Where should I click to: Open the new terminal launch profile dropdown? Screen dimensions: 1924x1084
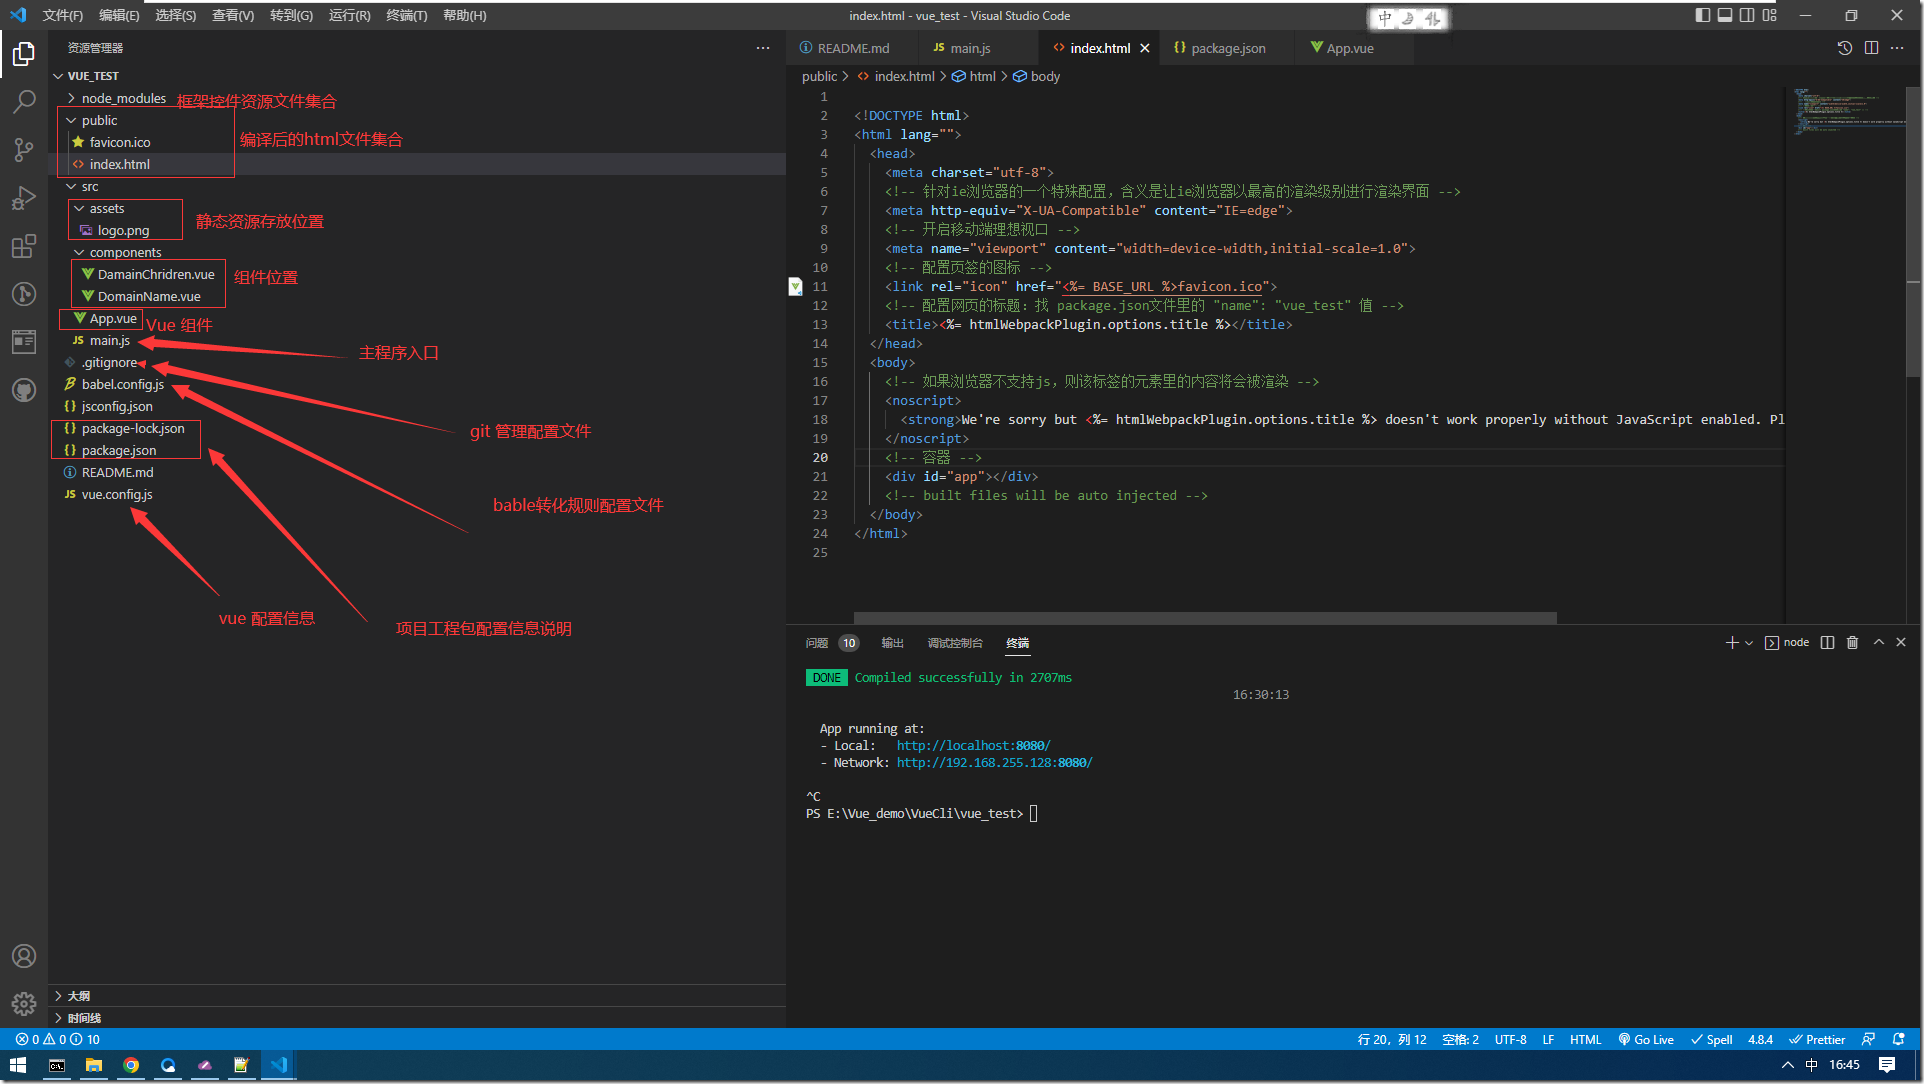(1749, 643)
